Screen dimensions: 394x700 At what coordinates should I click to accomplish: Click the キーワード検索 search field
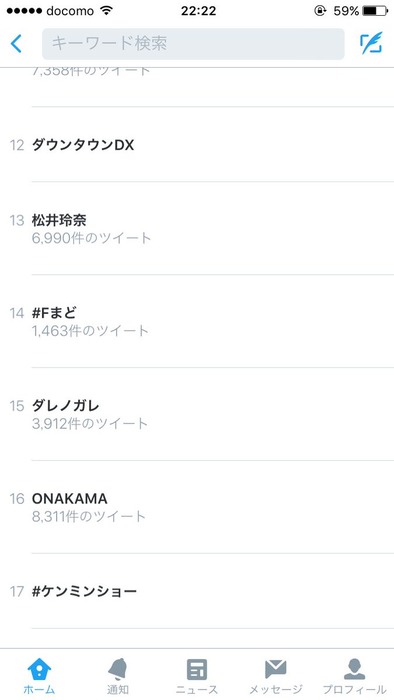click(193, 44)
